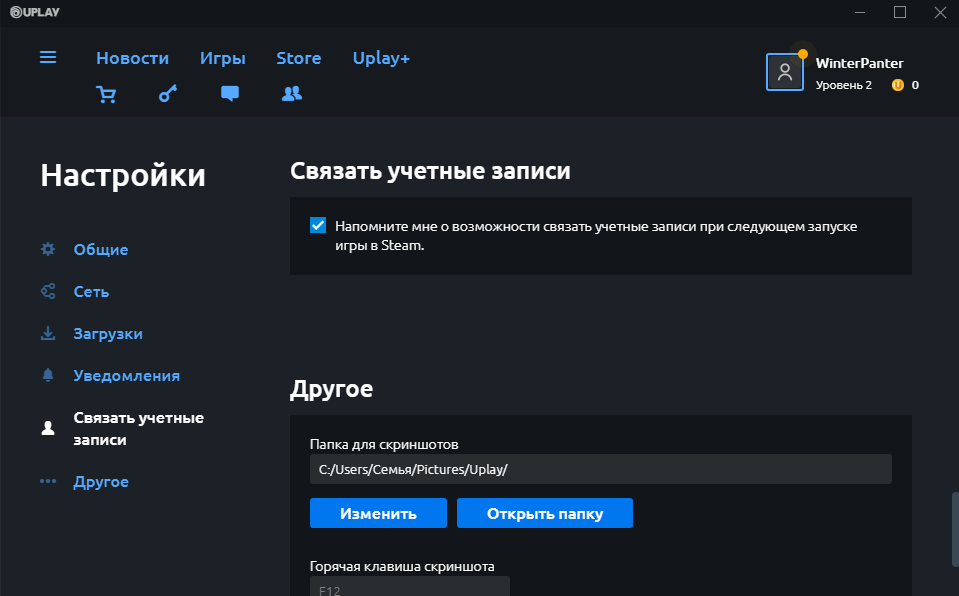Click the three-dots icon beside Другое

48,482
